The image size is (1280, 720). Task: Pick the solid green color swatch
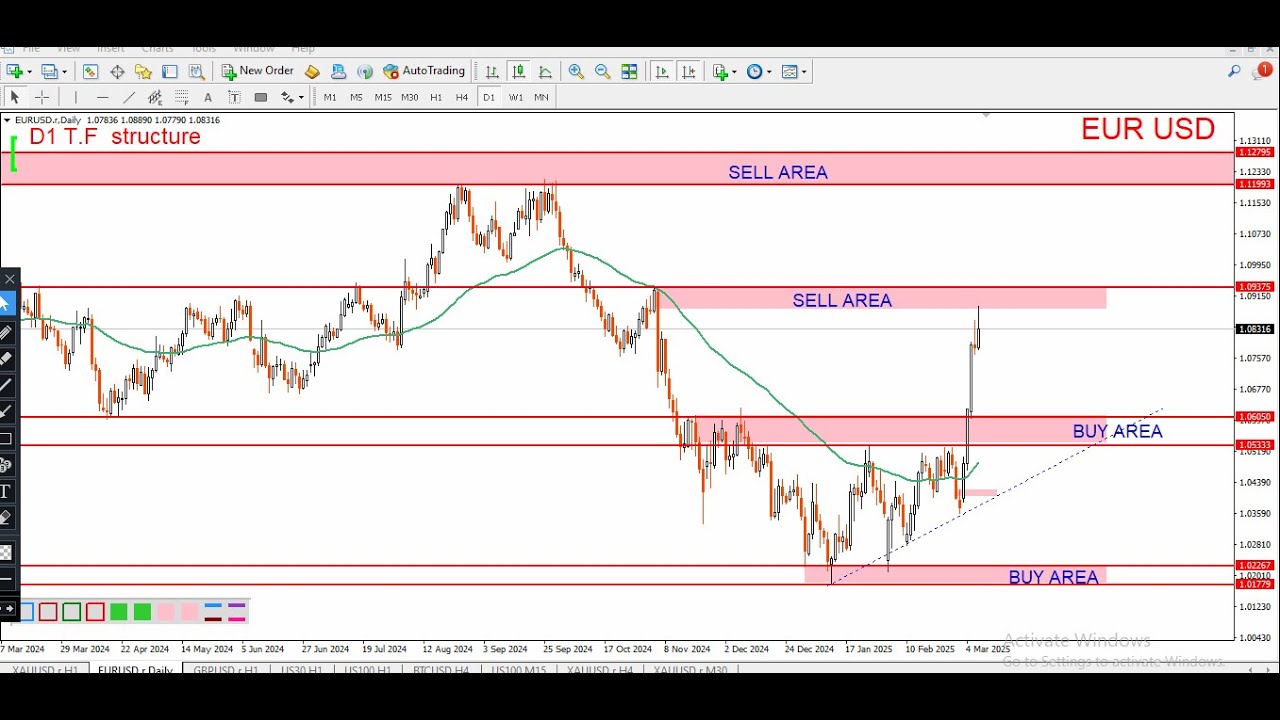pyautogui.click(x=119, y=612)
